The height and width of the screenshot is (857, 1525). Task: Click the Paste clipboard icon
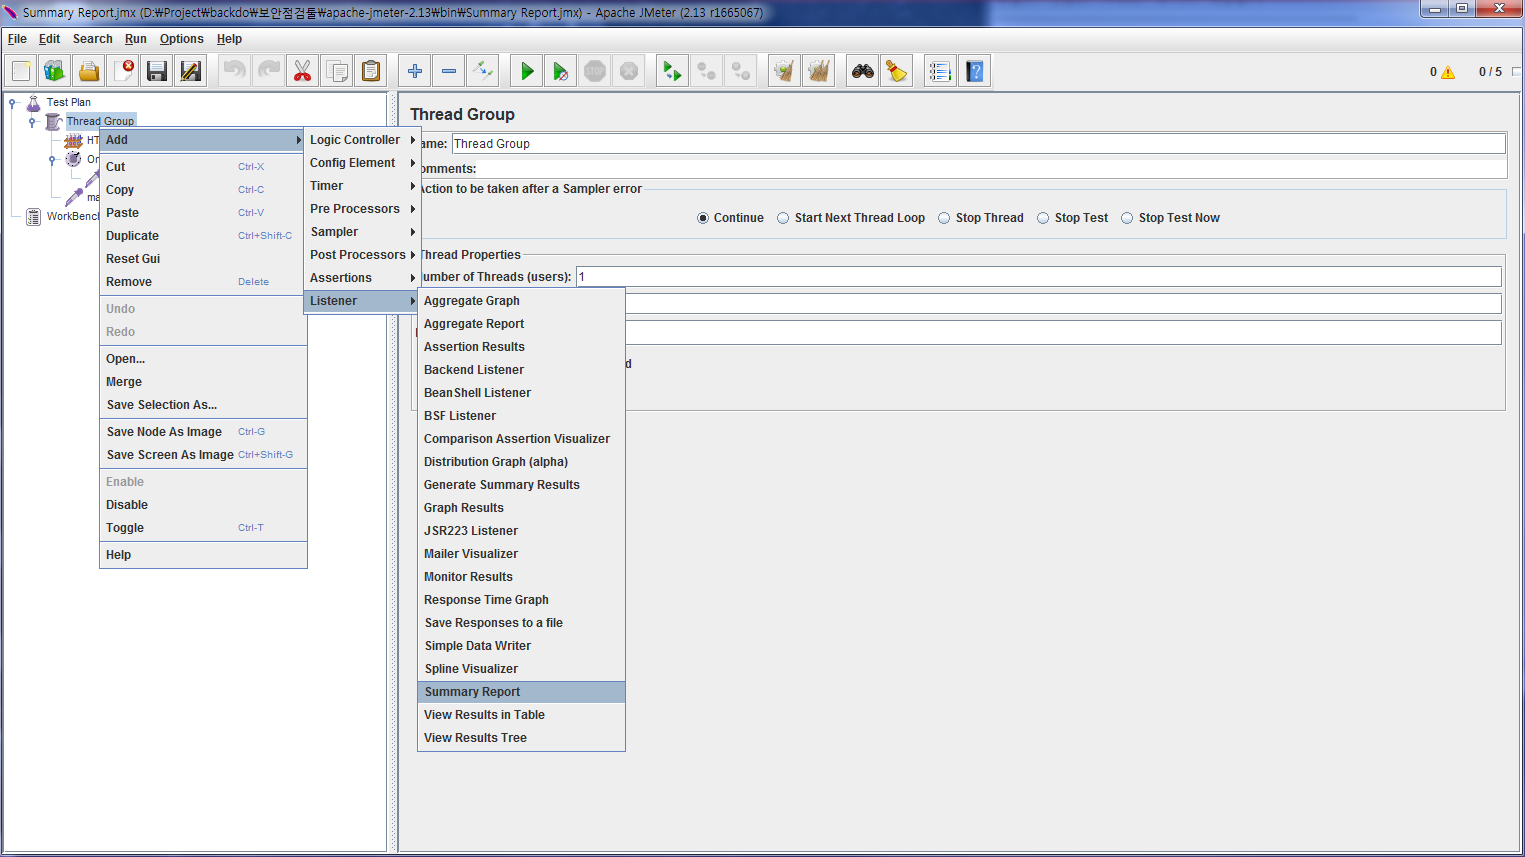coord(371,71)
